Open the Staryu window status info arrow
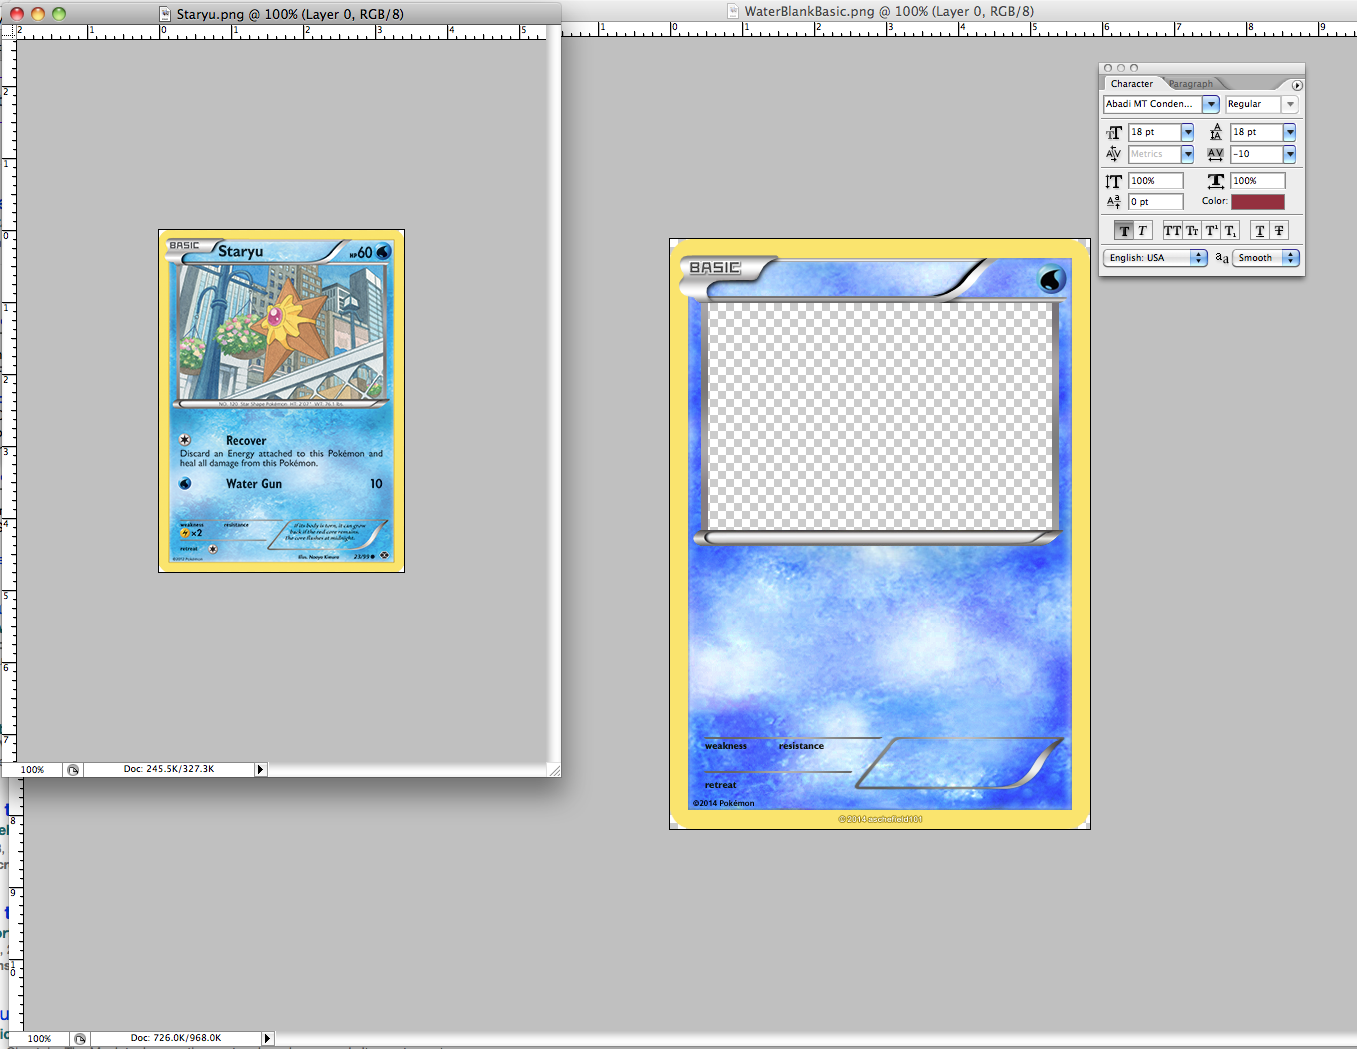This screenshot has width=1357, height=1049. 261,770
